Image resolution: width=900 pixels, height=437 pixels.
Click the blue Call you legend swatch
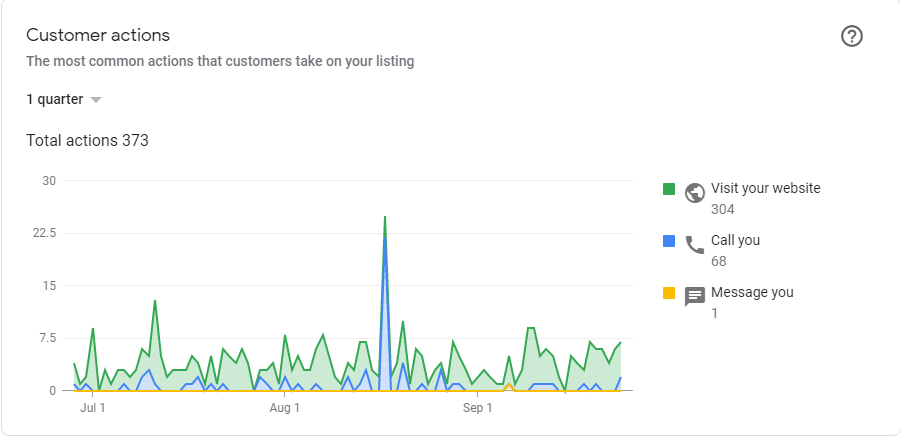pyautogui.click(x=669, y=241)
